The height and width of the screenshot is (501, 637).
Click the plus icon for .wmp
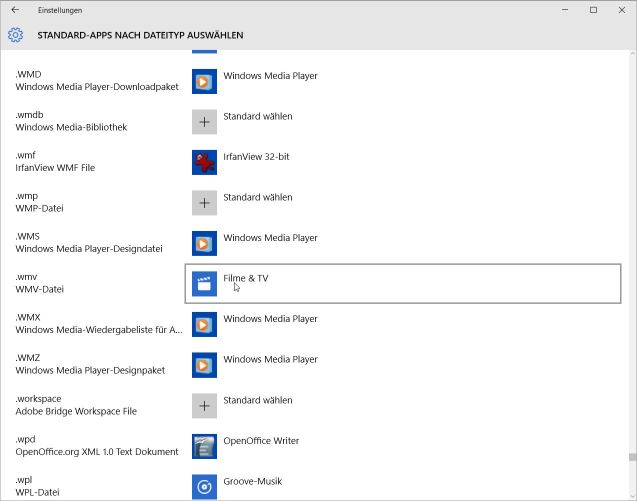(x=204, y=203)
